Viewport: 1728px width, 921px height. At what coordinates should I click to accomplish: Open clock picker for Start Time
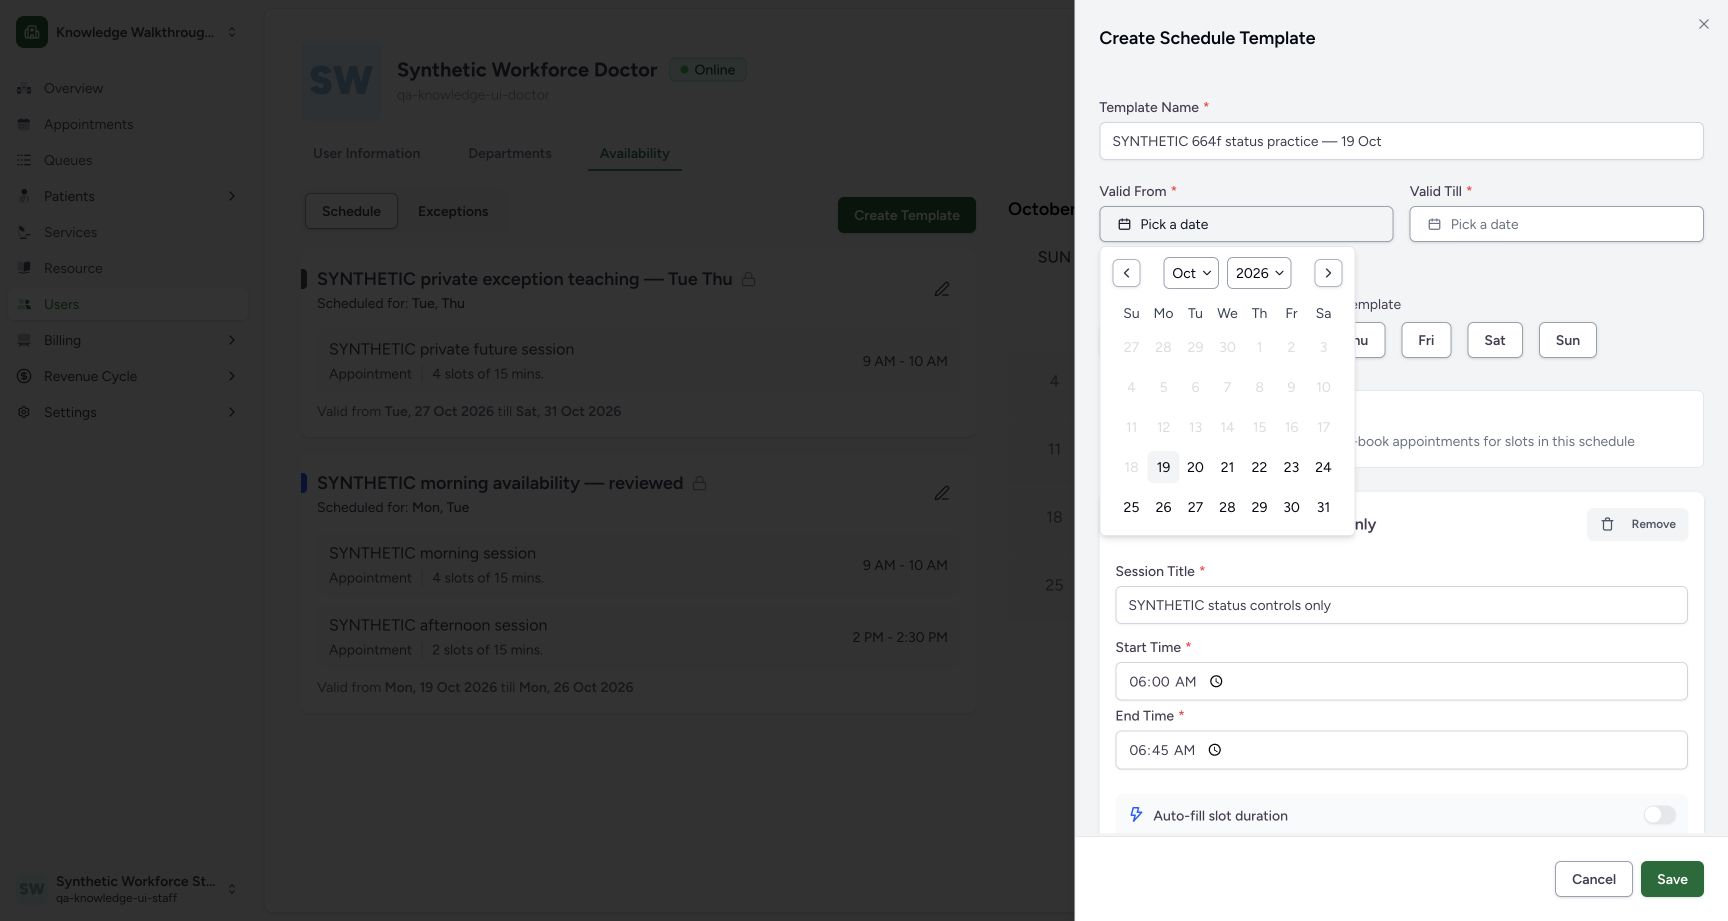pyautogui.click(x=1216, y=682)
